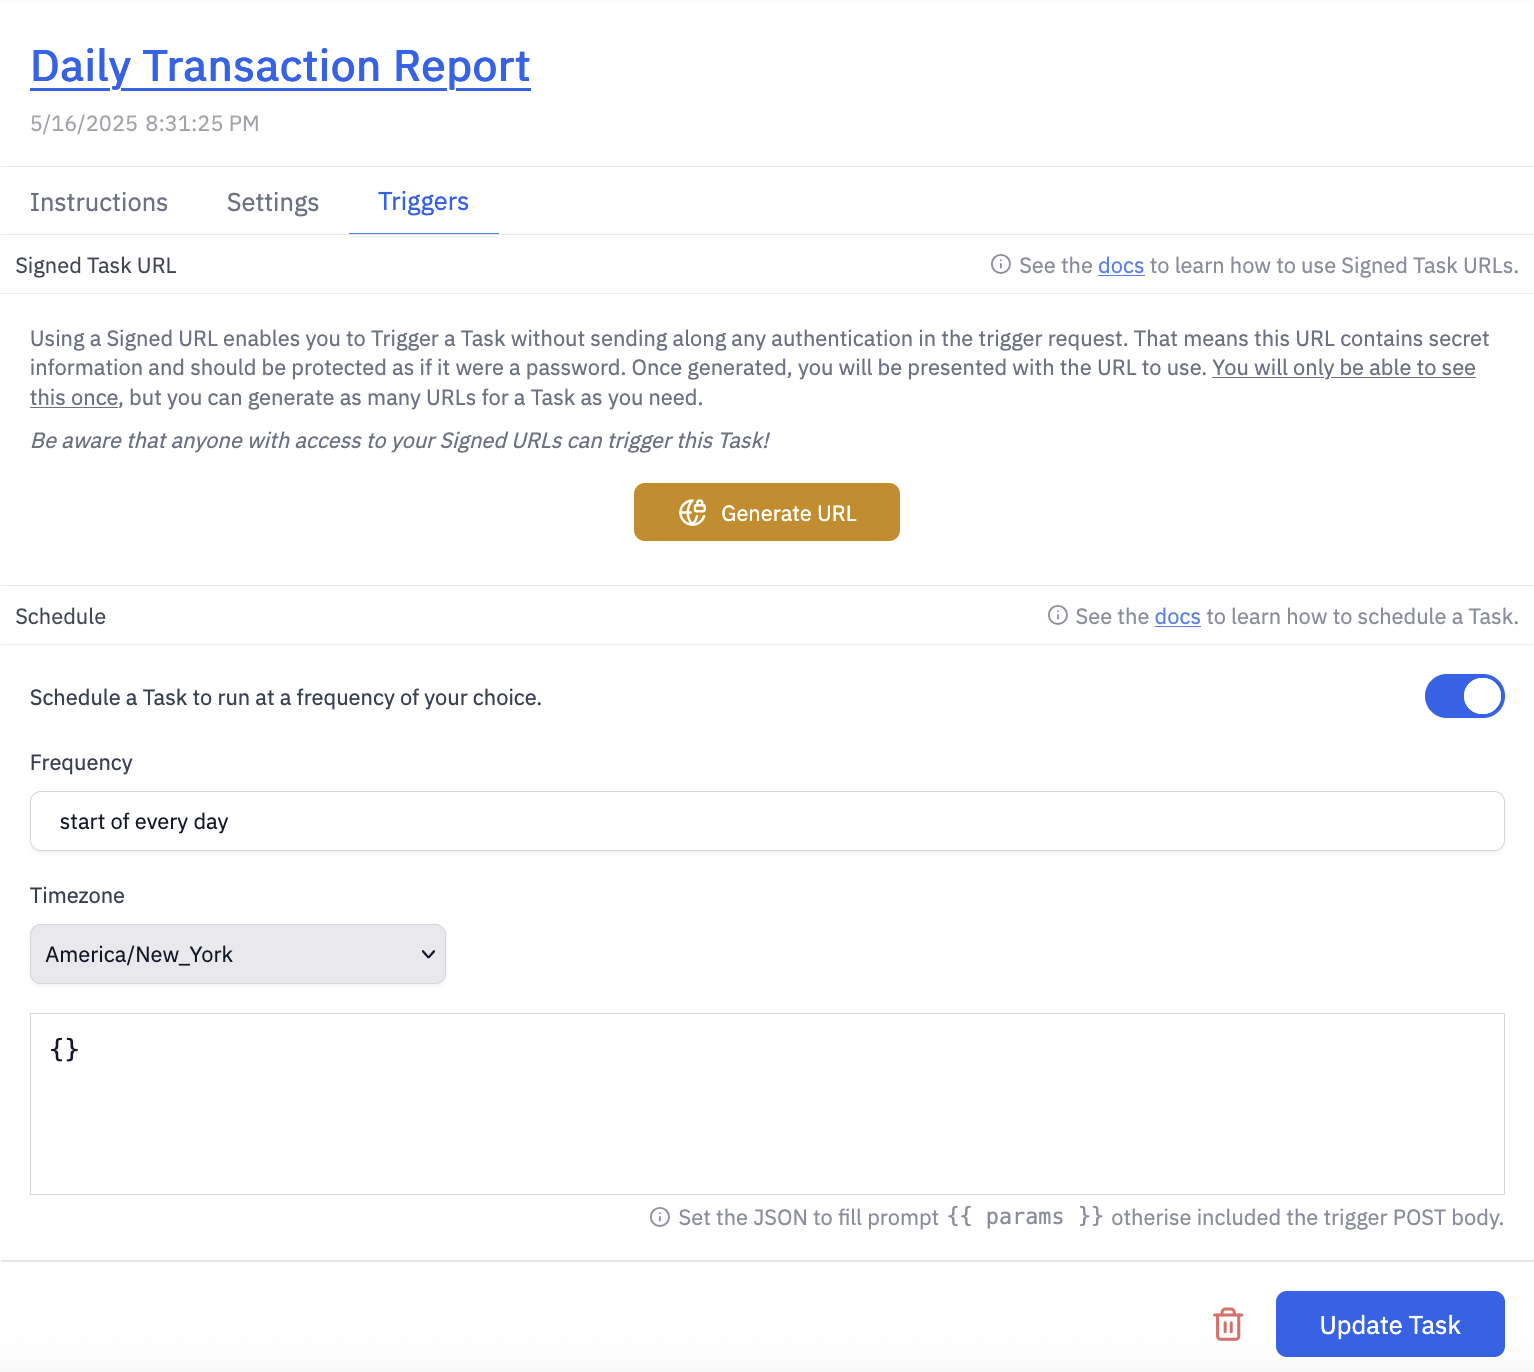Open docs link about scheduling a Task

click(1177, 617)
